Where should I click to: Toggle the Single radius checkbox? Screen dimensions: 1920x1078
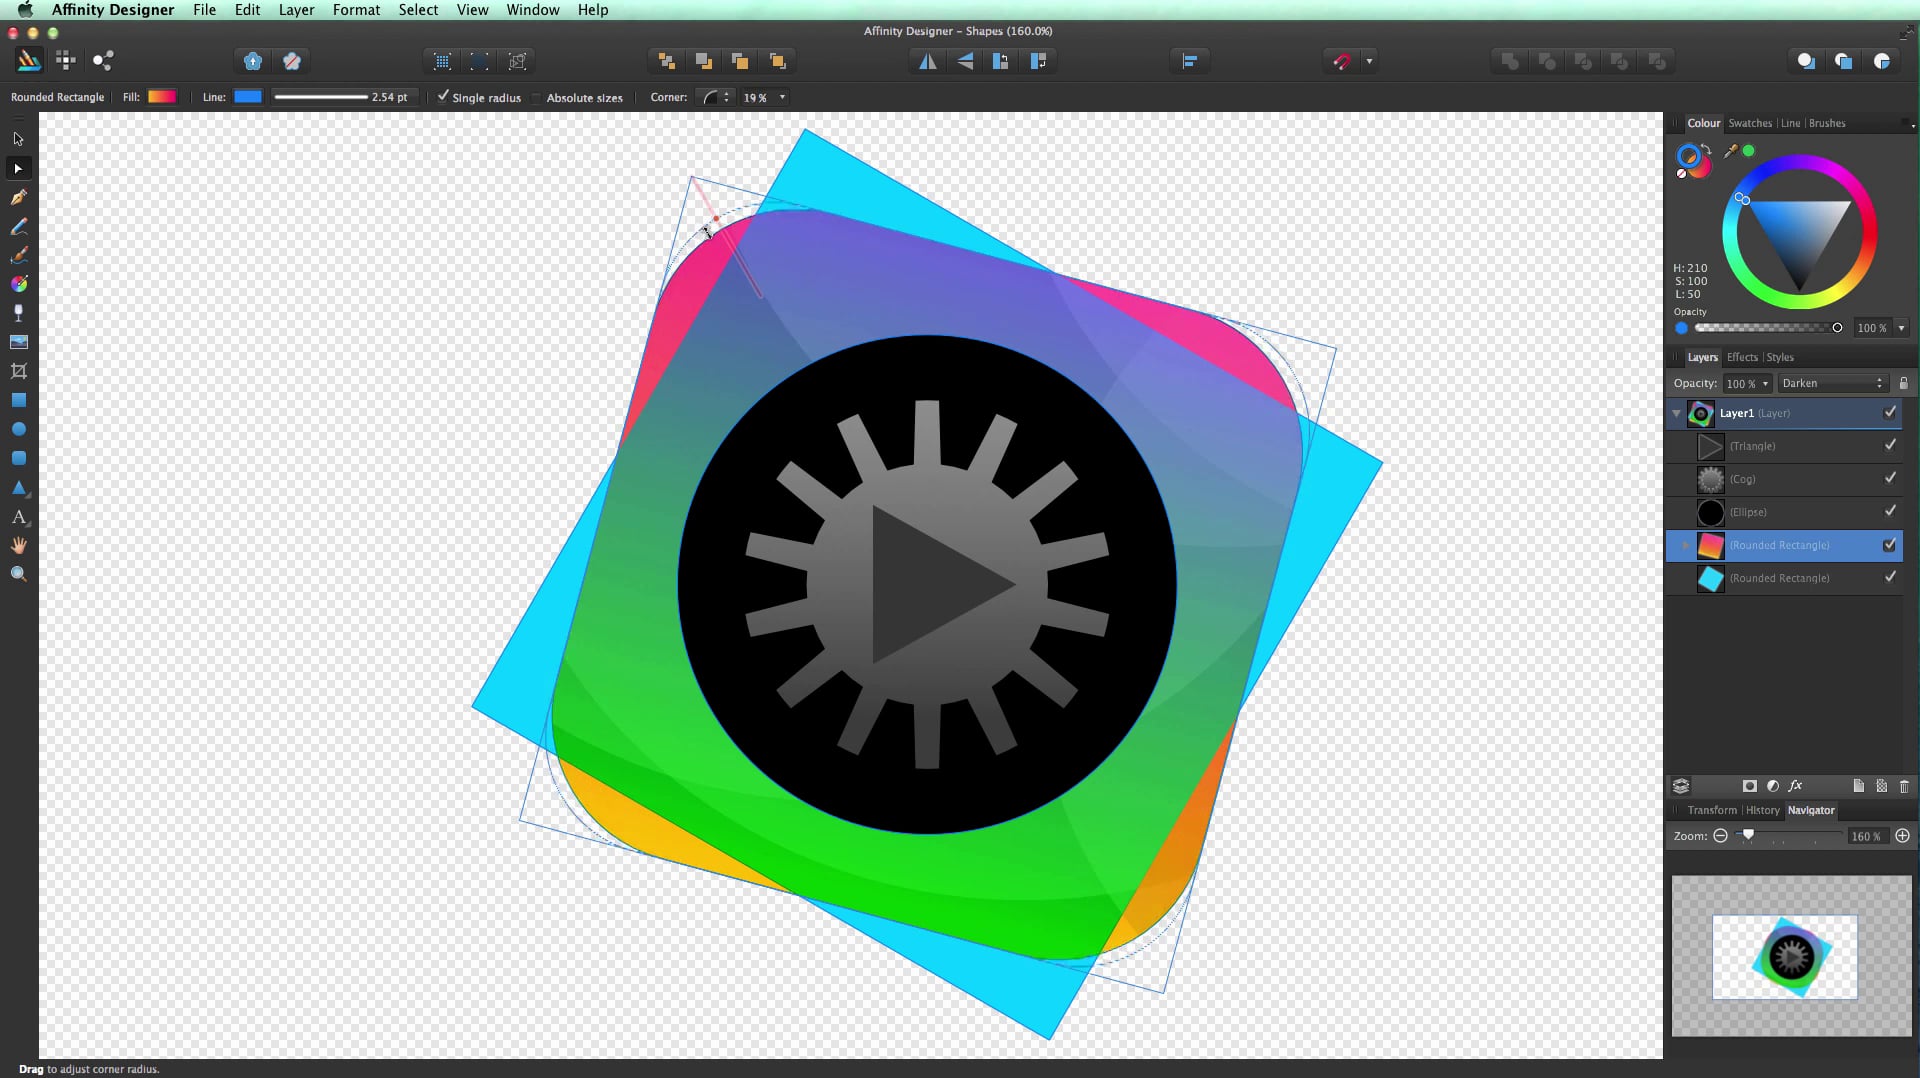click(443, 97)
